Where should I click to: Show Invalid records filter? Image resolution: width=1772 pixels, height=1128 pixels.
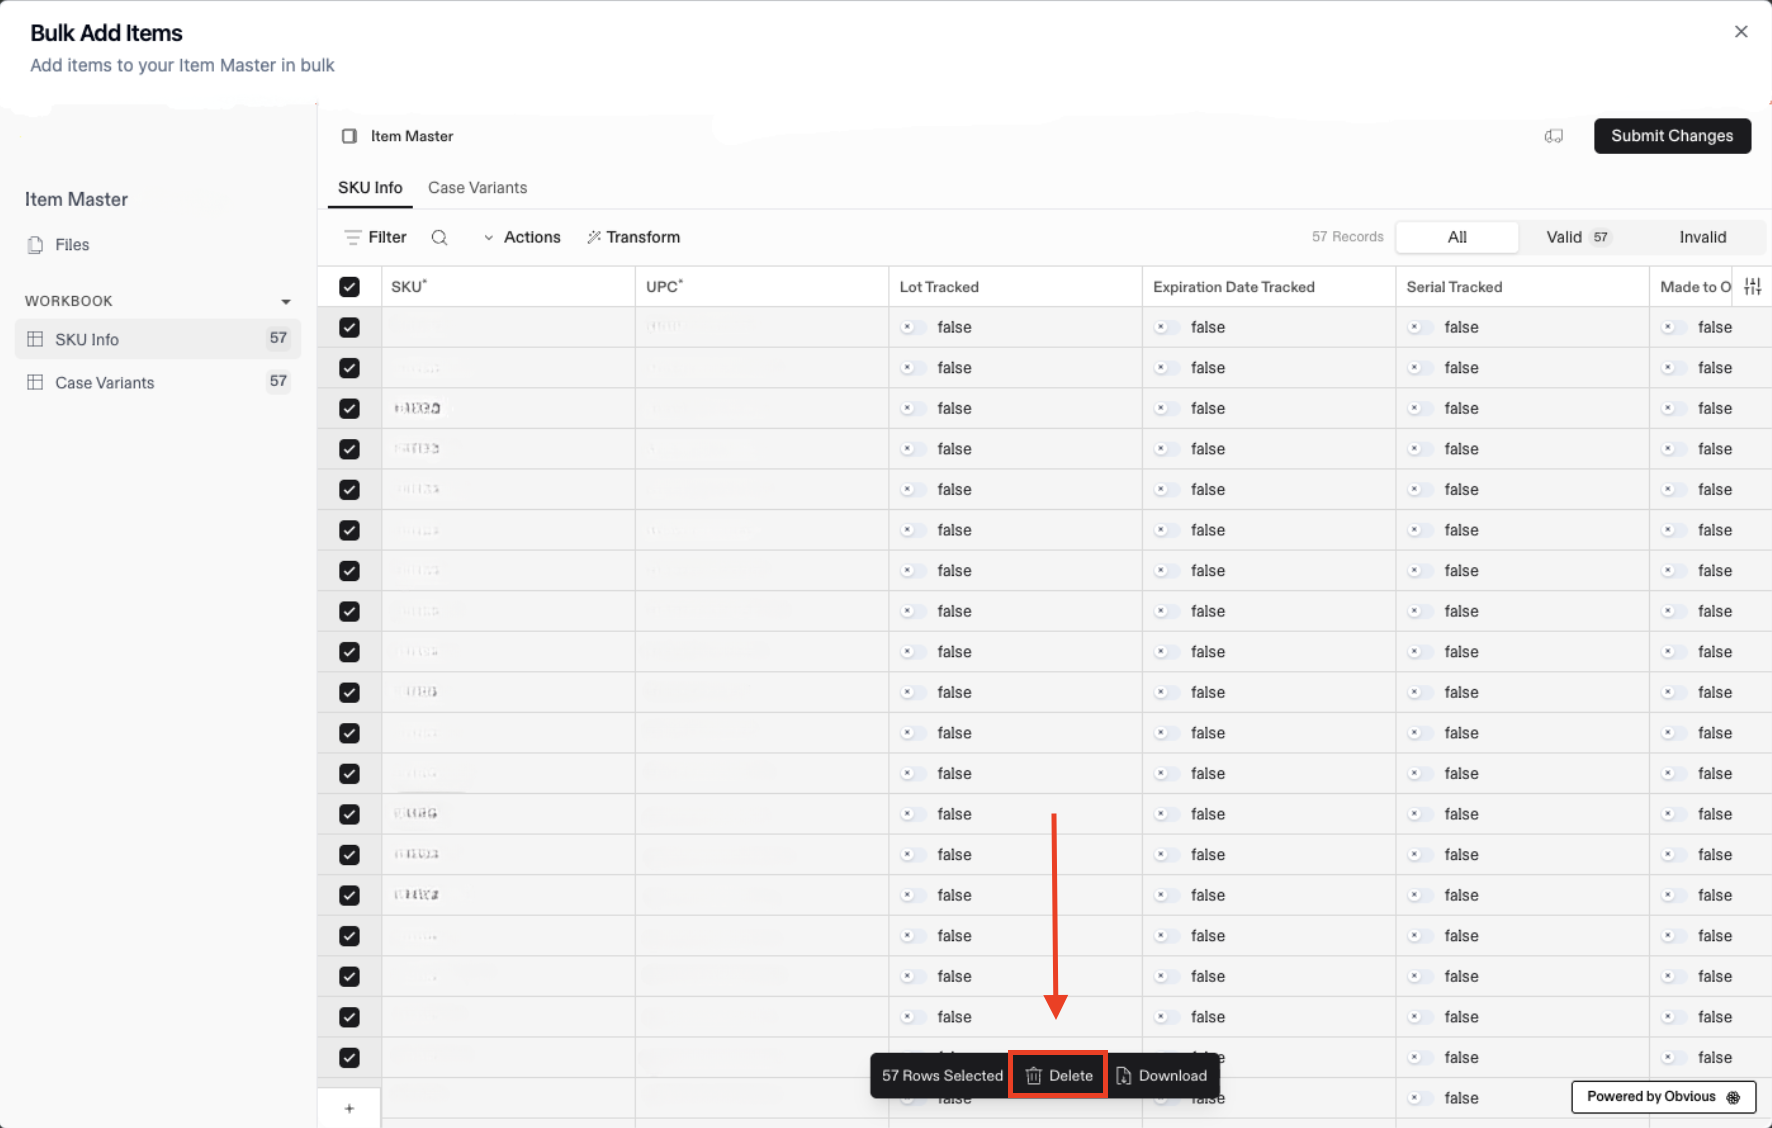click(x=1702, y=237)
